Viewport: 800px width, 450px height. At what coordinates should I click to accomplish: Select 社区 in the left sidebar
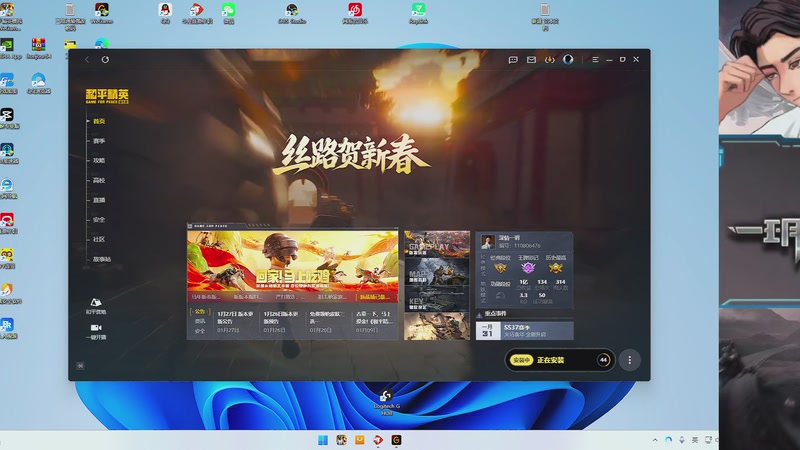pyautogui.click(x=99, y=239)
